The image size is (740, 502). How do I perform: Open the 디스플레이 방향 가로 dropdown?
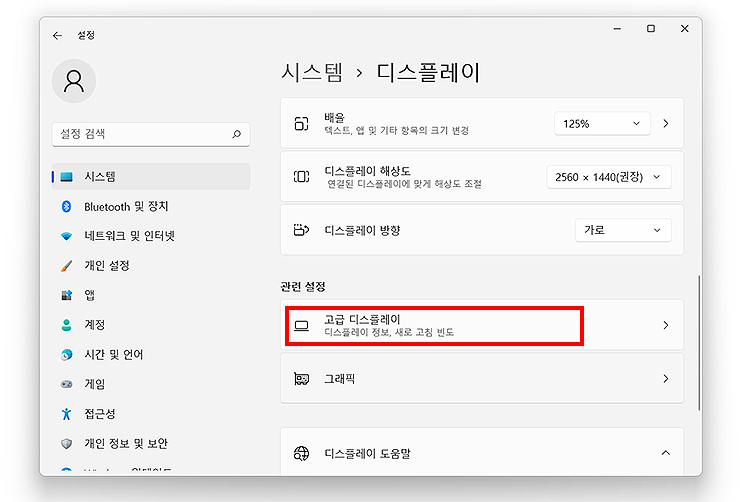(x=623, y=230)
